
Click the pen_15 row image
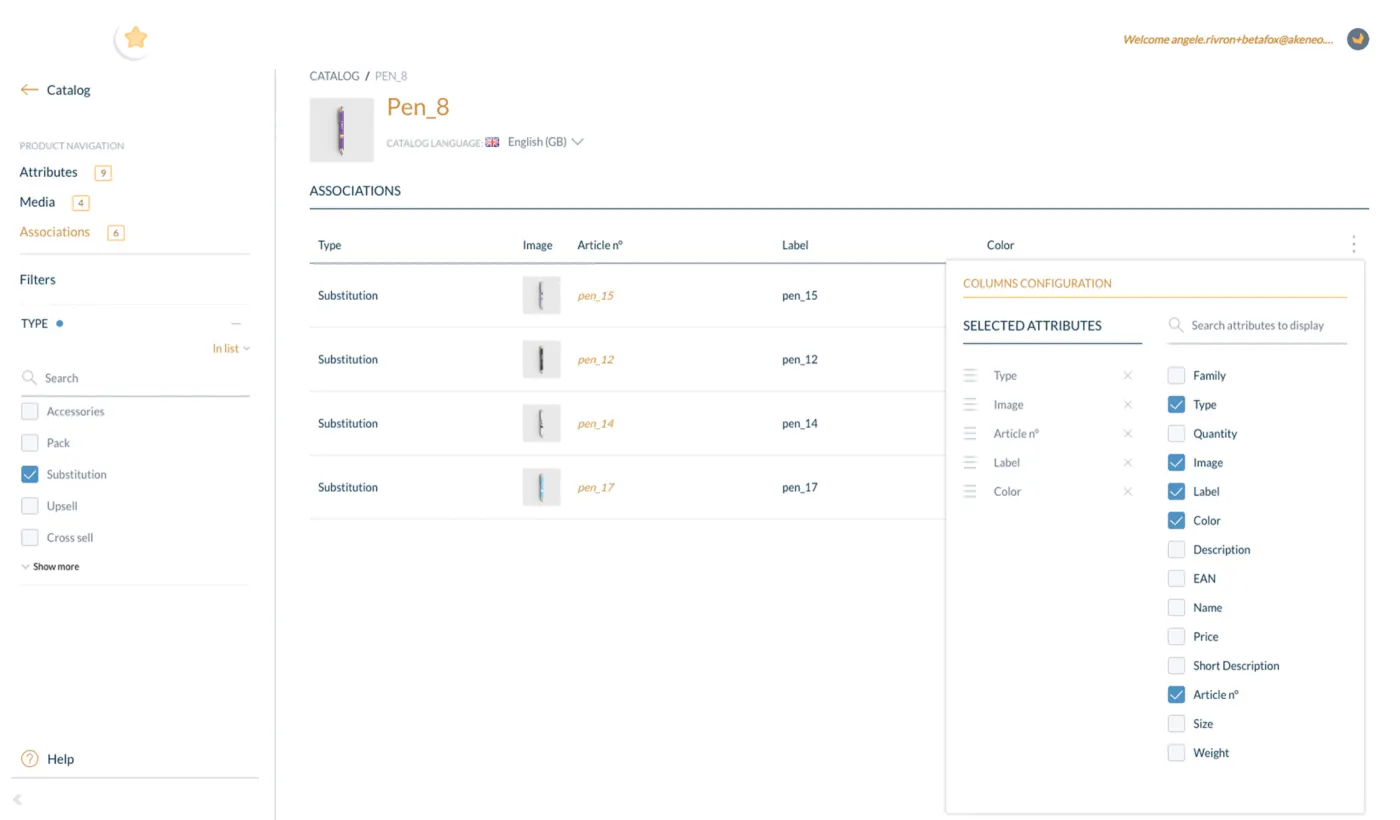541,296
